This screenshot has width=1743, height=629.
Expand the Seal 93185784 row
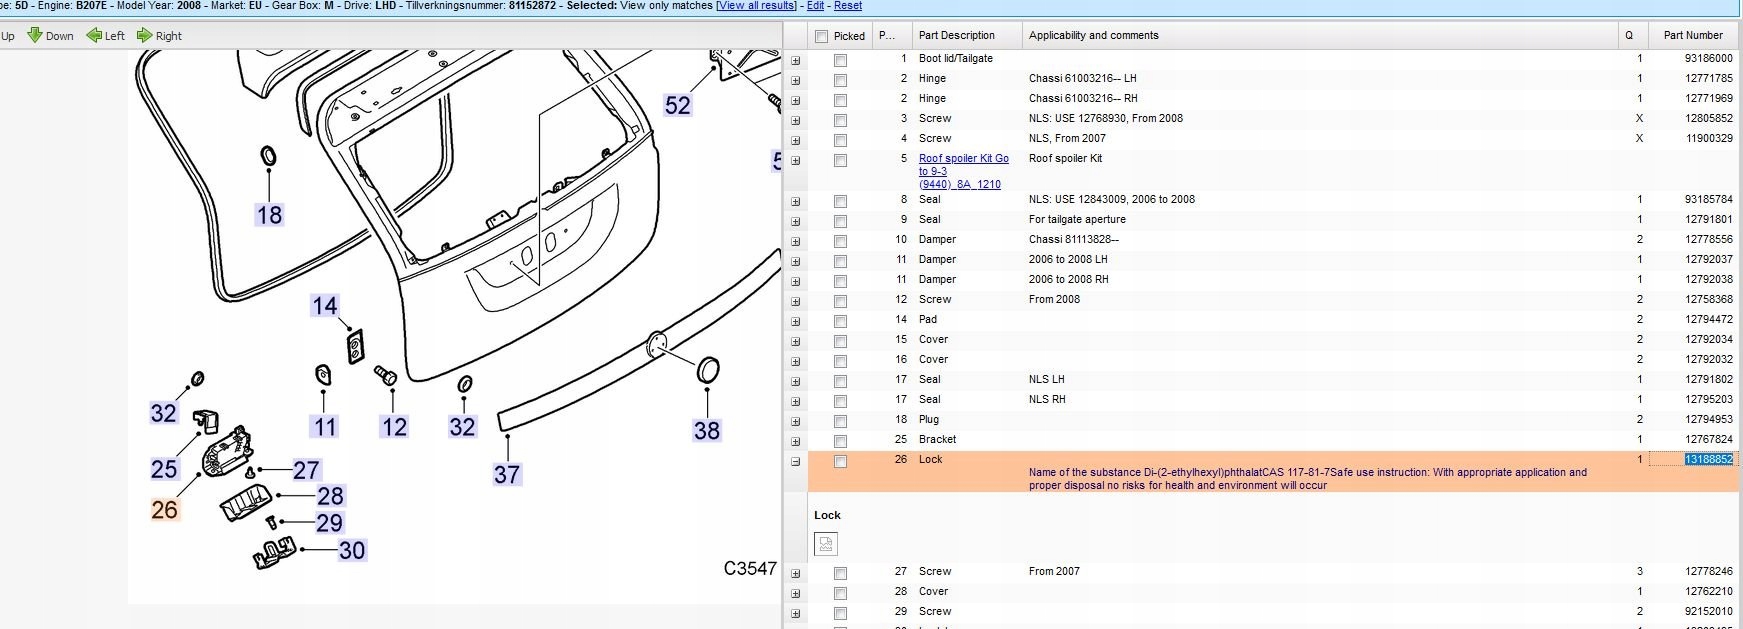796,201
